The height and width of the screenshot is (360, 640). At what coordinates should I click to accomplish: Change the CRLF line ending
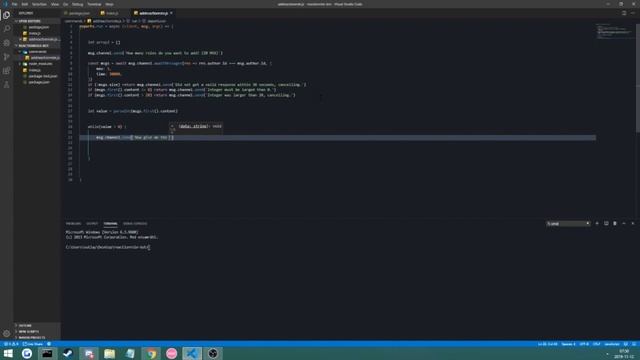[596, 344]
